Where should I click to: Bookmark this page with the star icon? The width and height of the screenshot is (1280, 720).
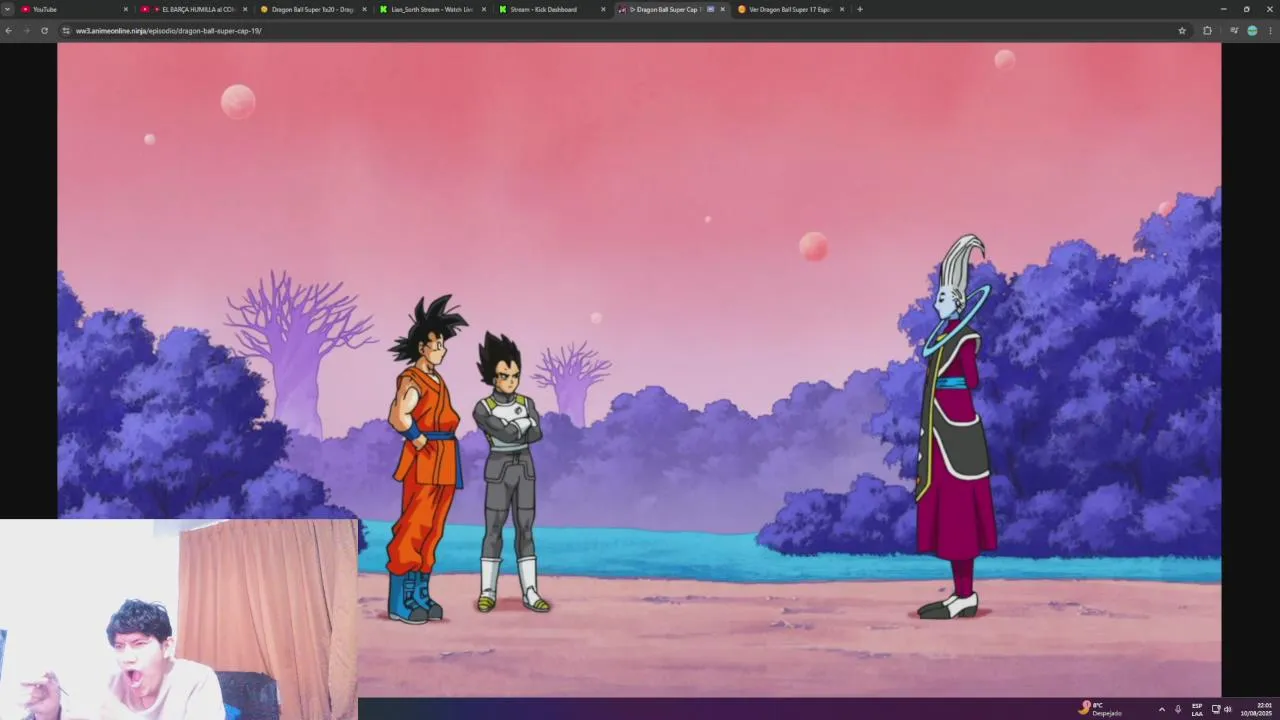1182,30
